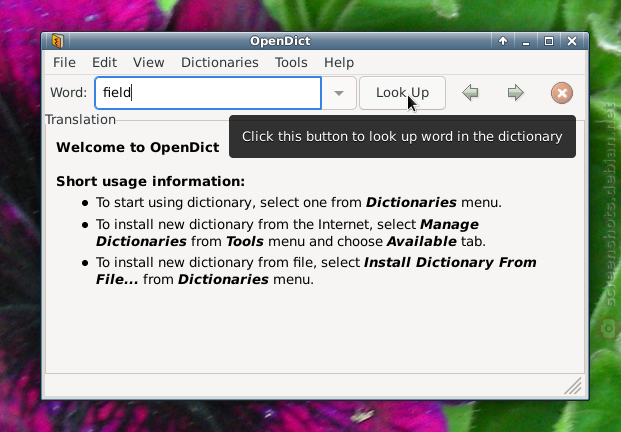Open the Dictionaries menu
The width and height of the screenshot is (621, 432).
point(220,63)
